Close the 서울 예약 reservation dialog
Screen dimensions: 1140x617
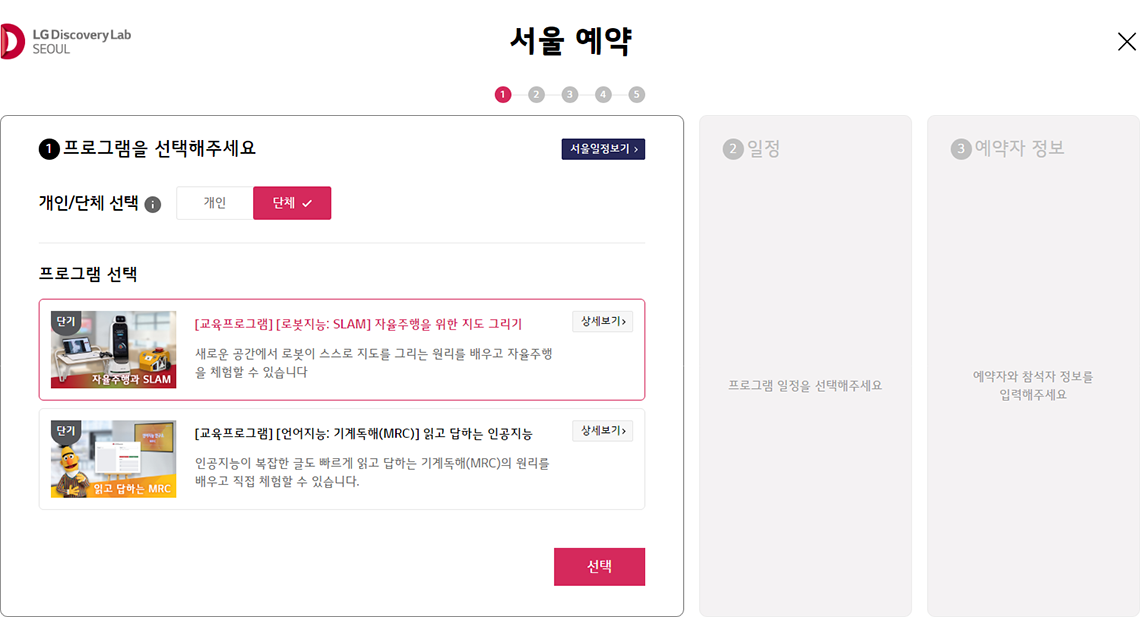tap(1126, 41)
